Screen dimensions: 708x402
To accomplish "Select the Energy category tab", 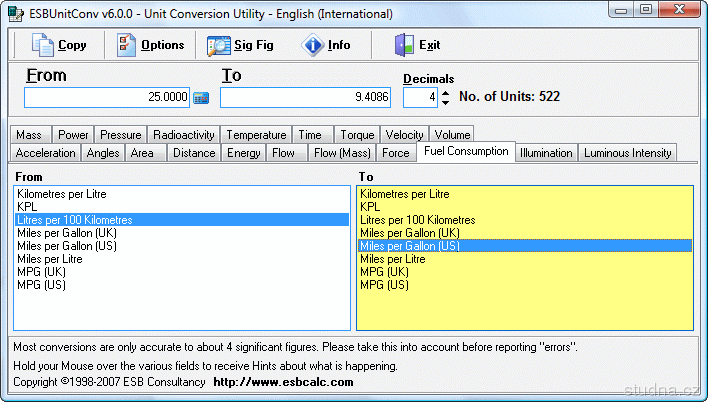I will click(243, 153).
